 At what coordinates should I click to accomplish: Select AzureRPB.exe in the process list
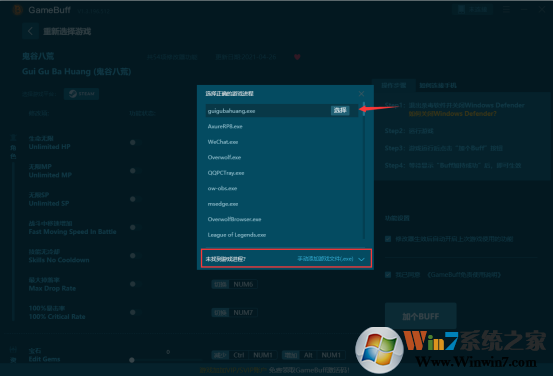[225, 126]
